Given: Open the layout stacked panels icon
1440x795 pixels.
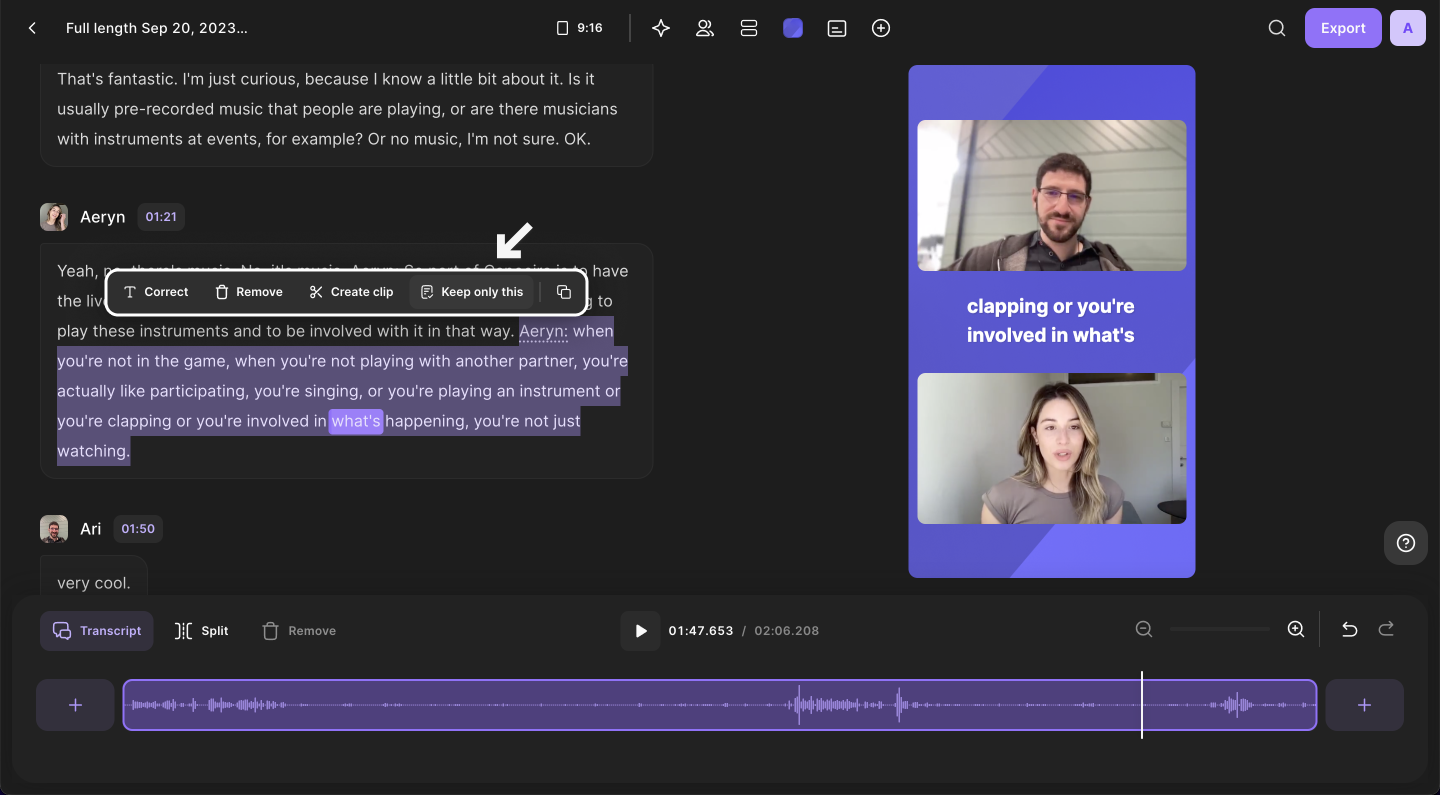Looking at the screenshot, I should 749,28.
